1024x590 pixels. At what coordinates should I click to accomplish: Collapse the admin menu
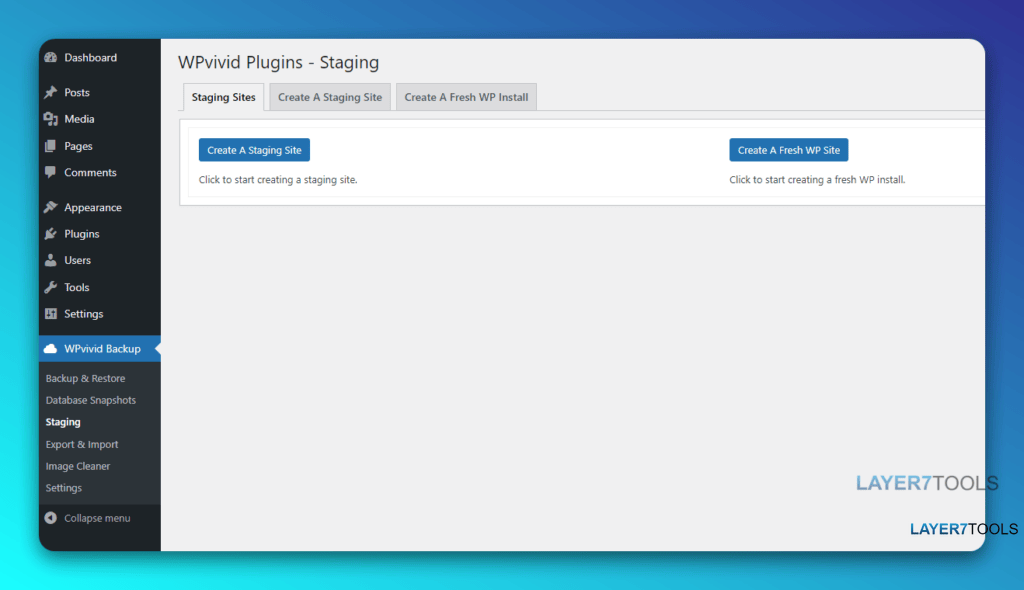(x=97, y=518)
